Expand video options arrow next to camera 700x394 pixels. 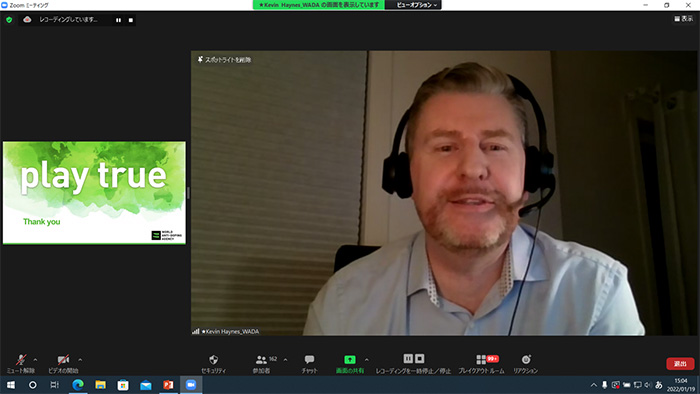pyautogui.click(x=80, y=360)
